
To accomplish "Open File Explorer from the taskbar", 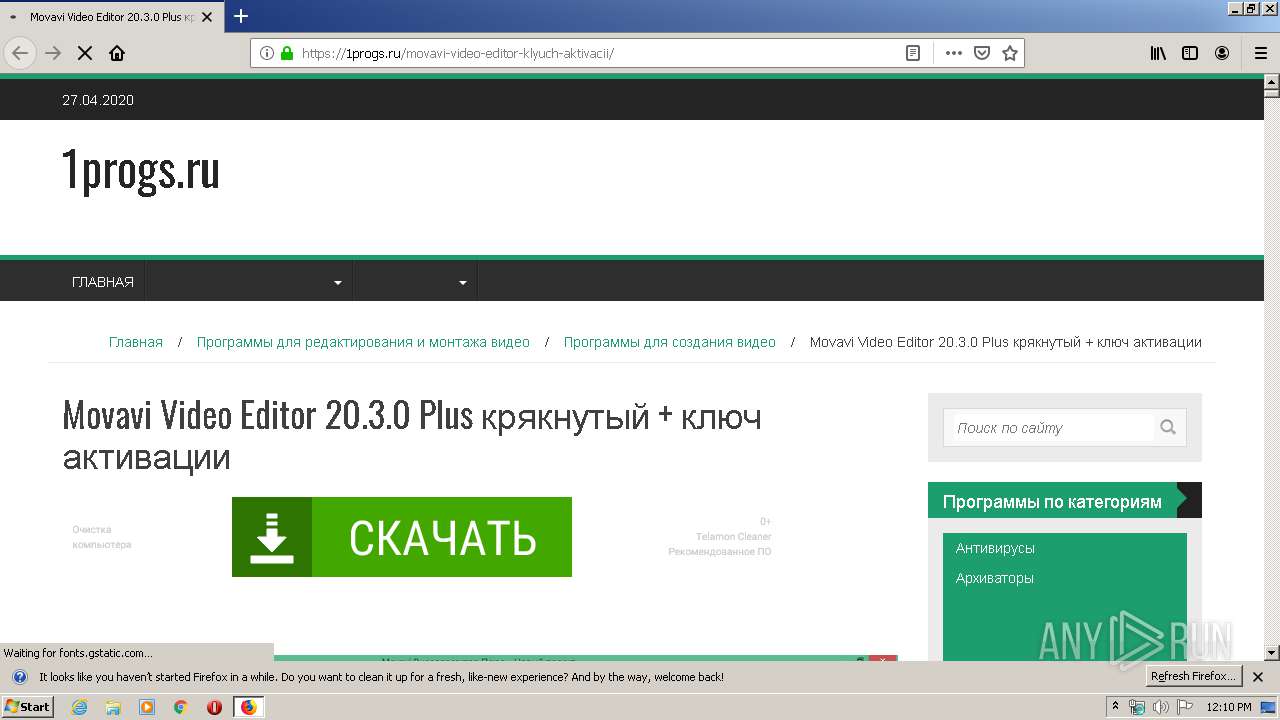I will pos(113,707).
